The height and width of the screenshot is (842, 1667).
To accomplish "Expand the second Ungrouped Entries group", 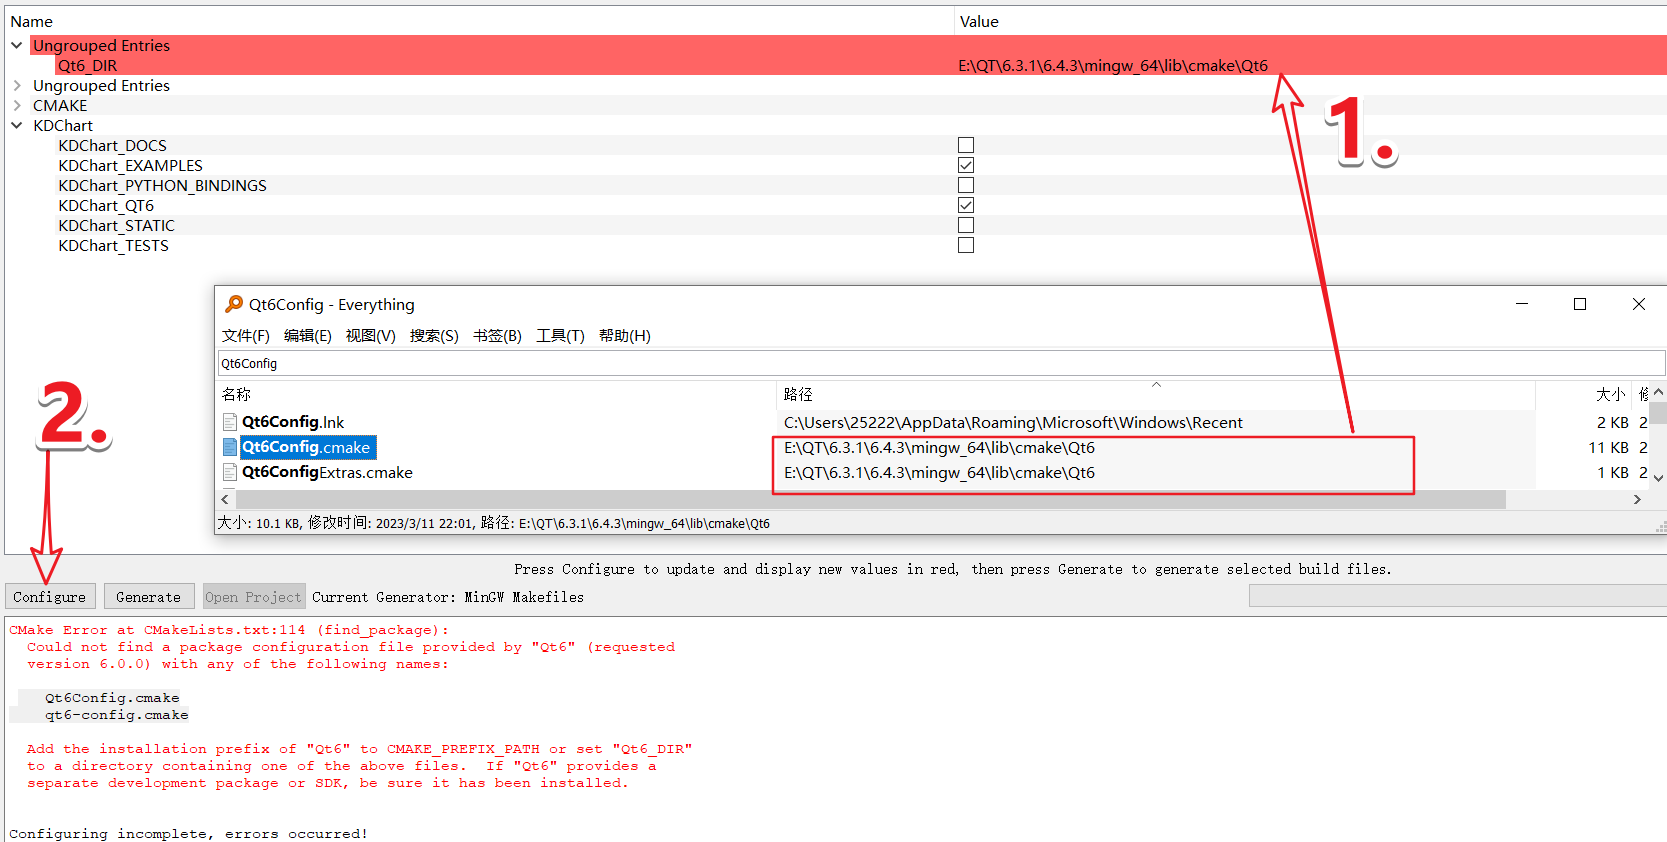I will (x=17, y=85).
